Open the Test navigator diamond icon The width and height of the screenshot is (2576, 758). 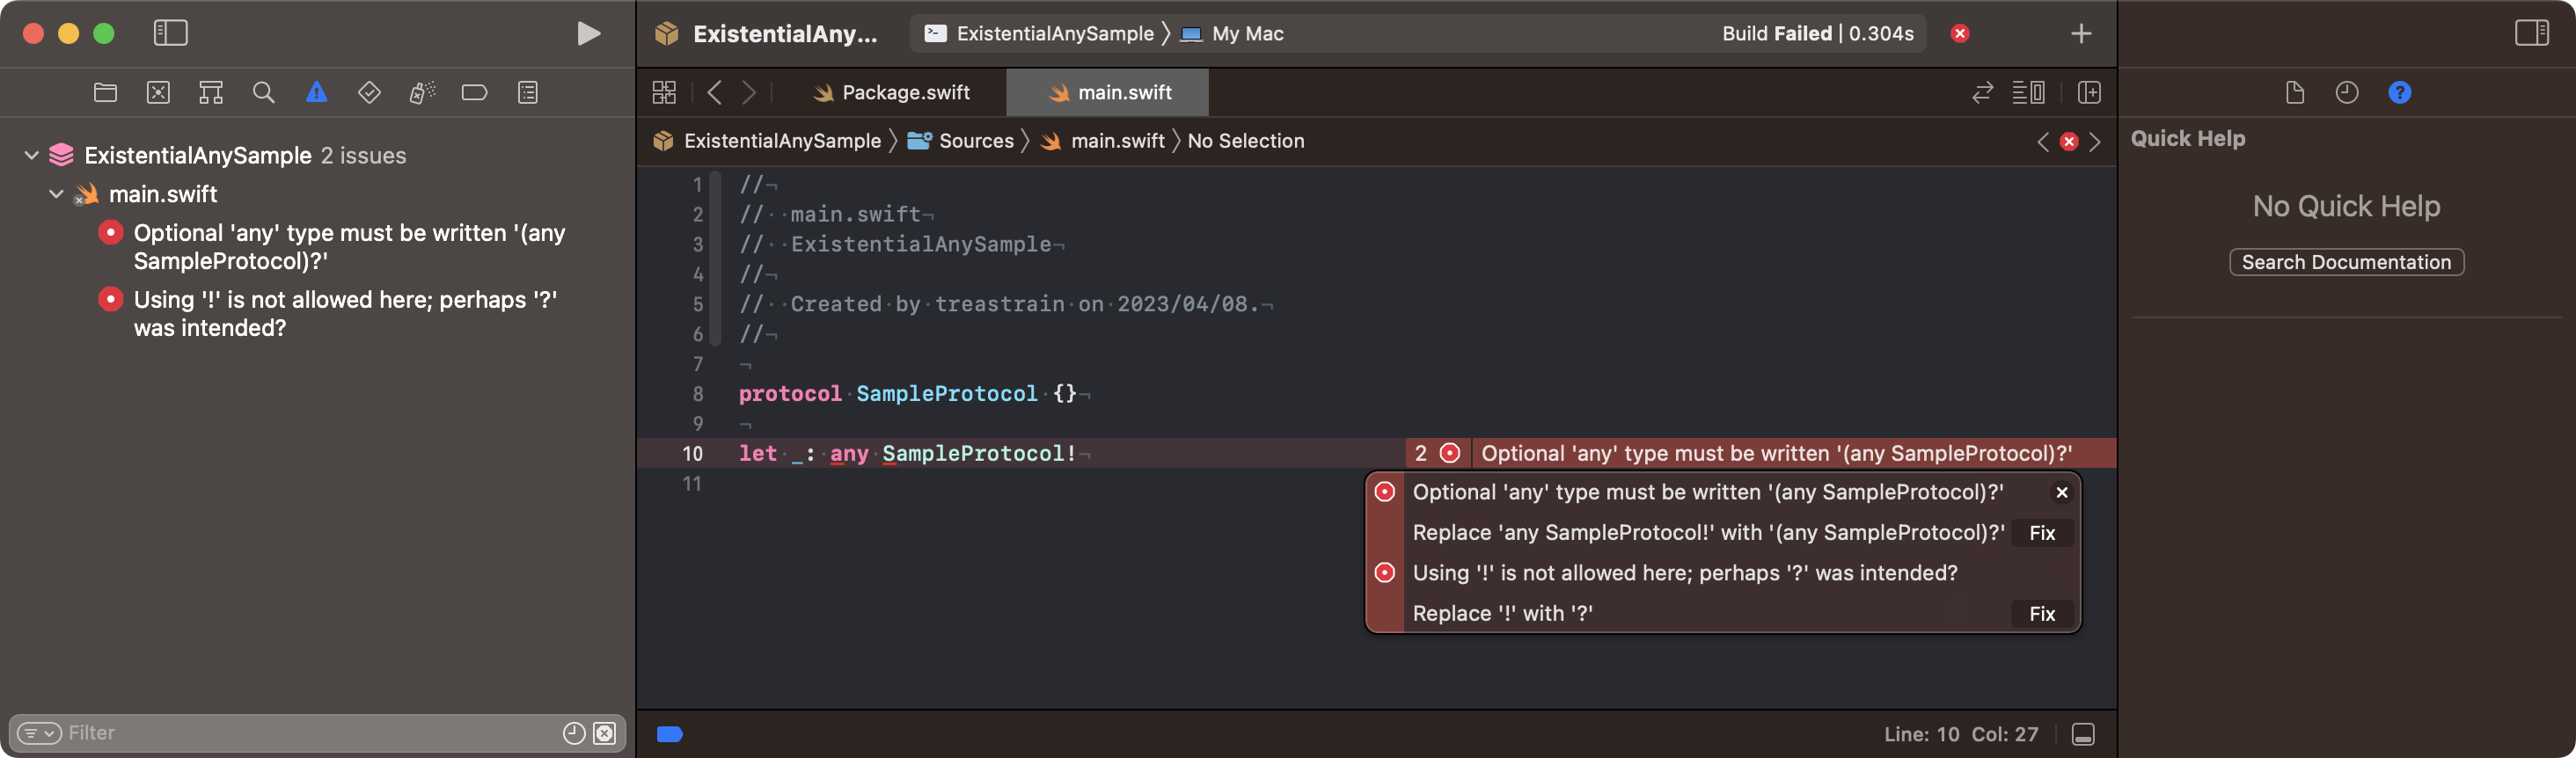coord(369,93)
